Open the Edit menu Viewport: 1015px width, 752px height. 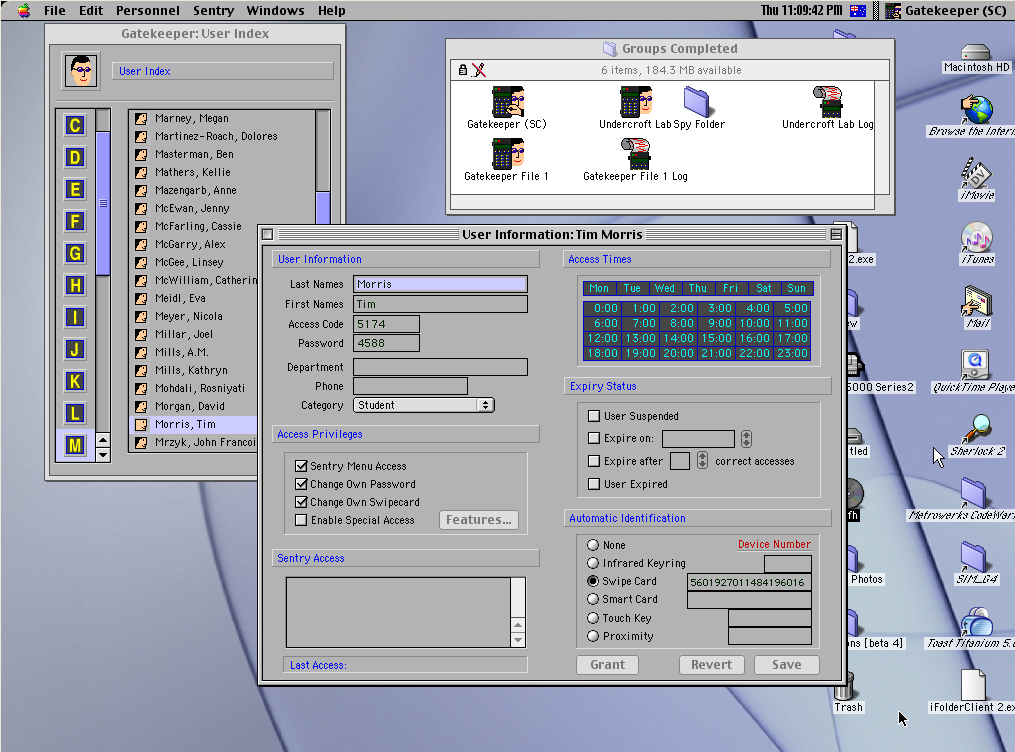(91, 10)
